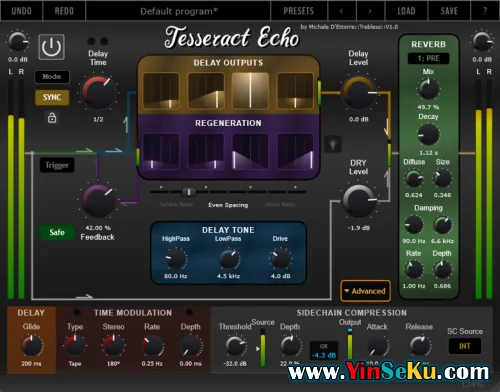This screenshot has height=392, width=500.
Task: Click LOAD in the top bar
Action: (x=406, y=11)
